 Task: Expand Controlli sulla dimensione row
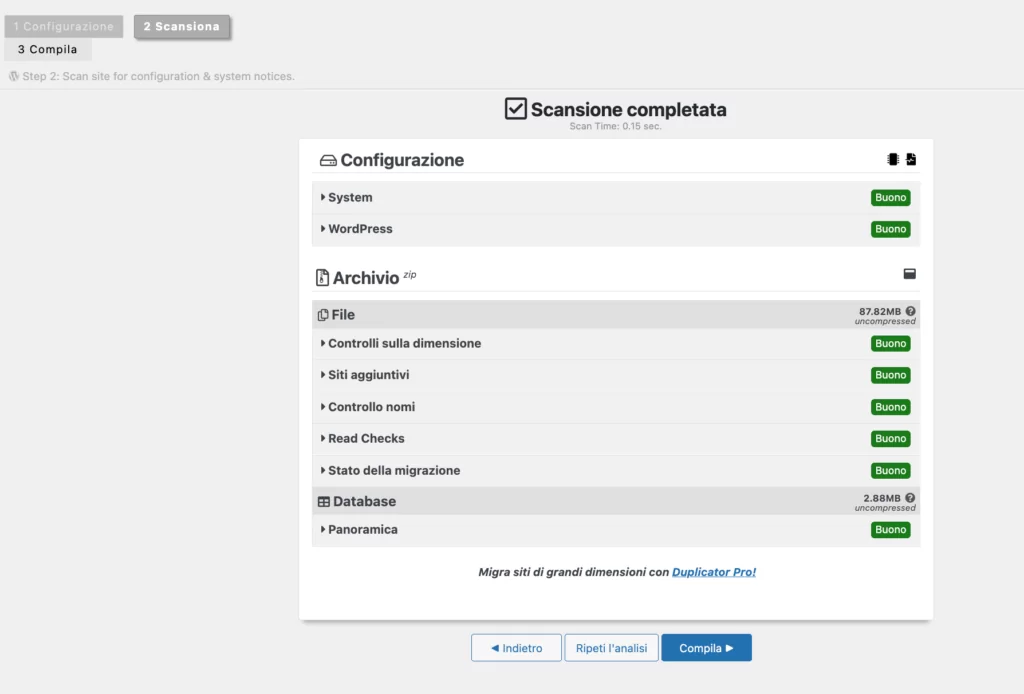click(x=403, y=344)
